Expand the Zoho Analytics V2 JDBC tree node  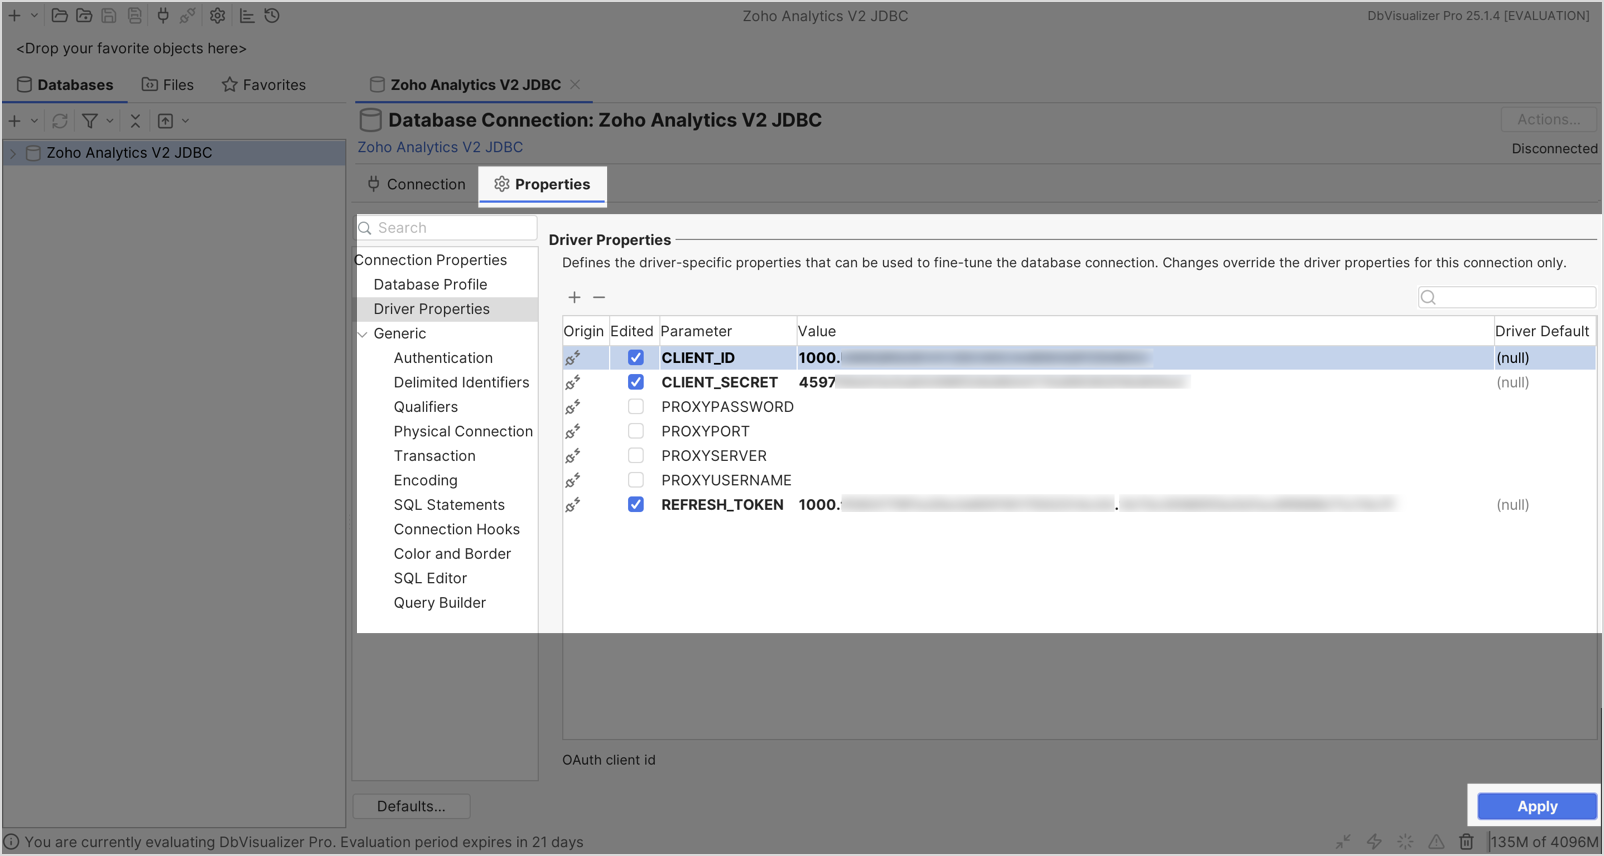13,153
